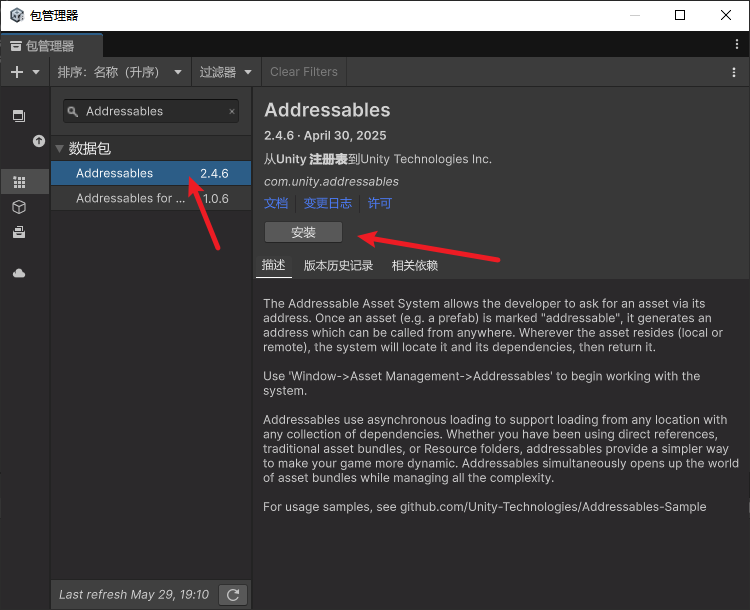Open the sort order dropdown 排序: 名称 (升序)
Image resolution: width=750 pixels, height=610 pixels.
click(x=120, y=72)
